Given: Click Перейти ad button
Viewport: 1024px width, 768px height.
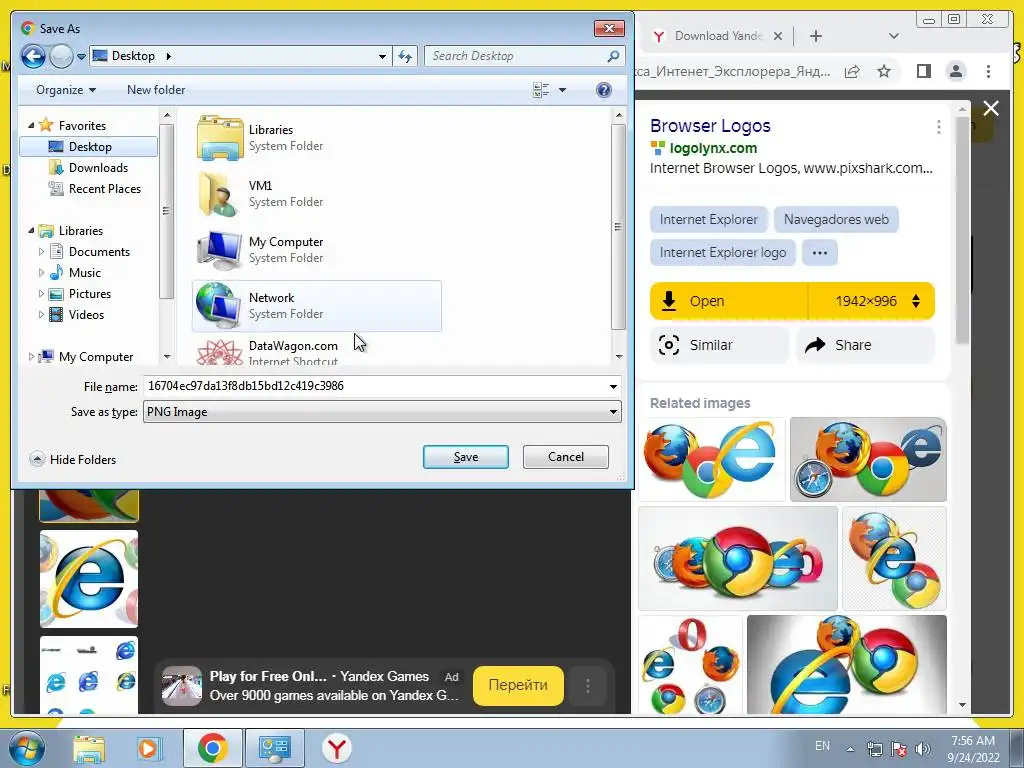Looking at the screenshot, I should point(518,686).
